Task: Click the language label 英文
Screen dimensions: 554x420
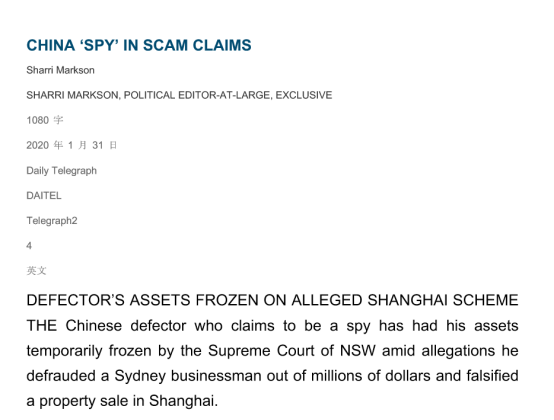Action: point(36,271)
